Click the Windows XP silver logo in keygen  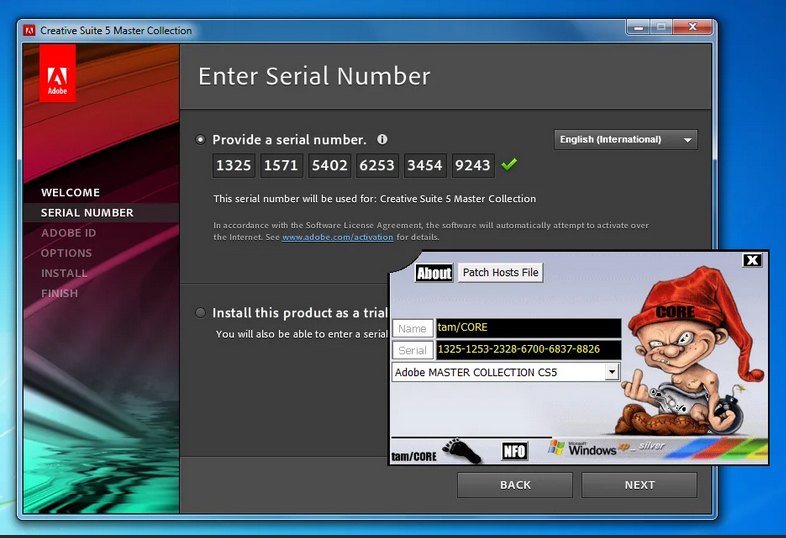tap(607, 447)
